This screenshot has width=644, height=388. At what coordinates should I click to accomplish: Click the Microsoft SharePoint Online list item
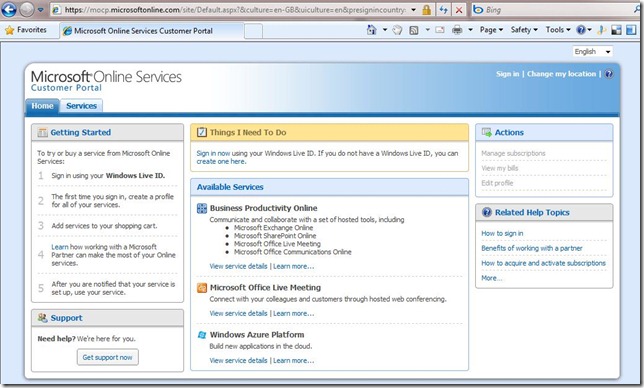[275, 236]
